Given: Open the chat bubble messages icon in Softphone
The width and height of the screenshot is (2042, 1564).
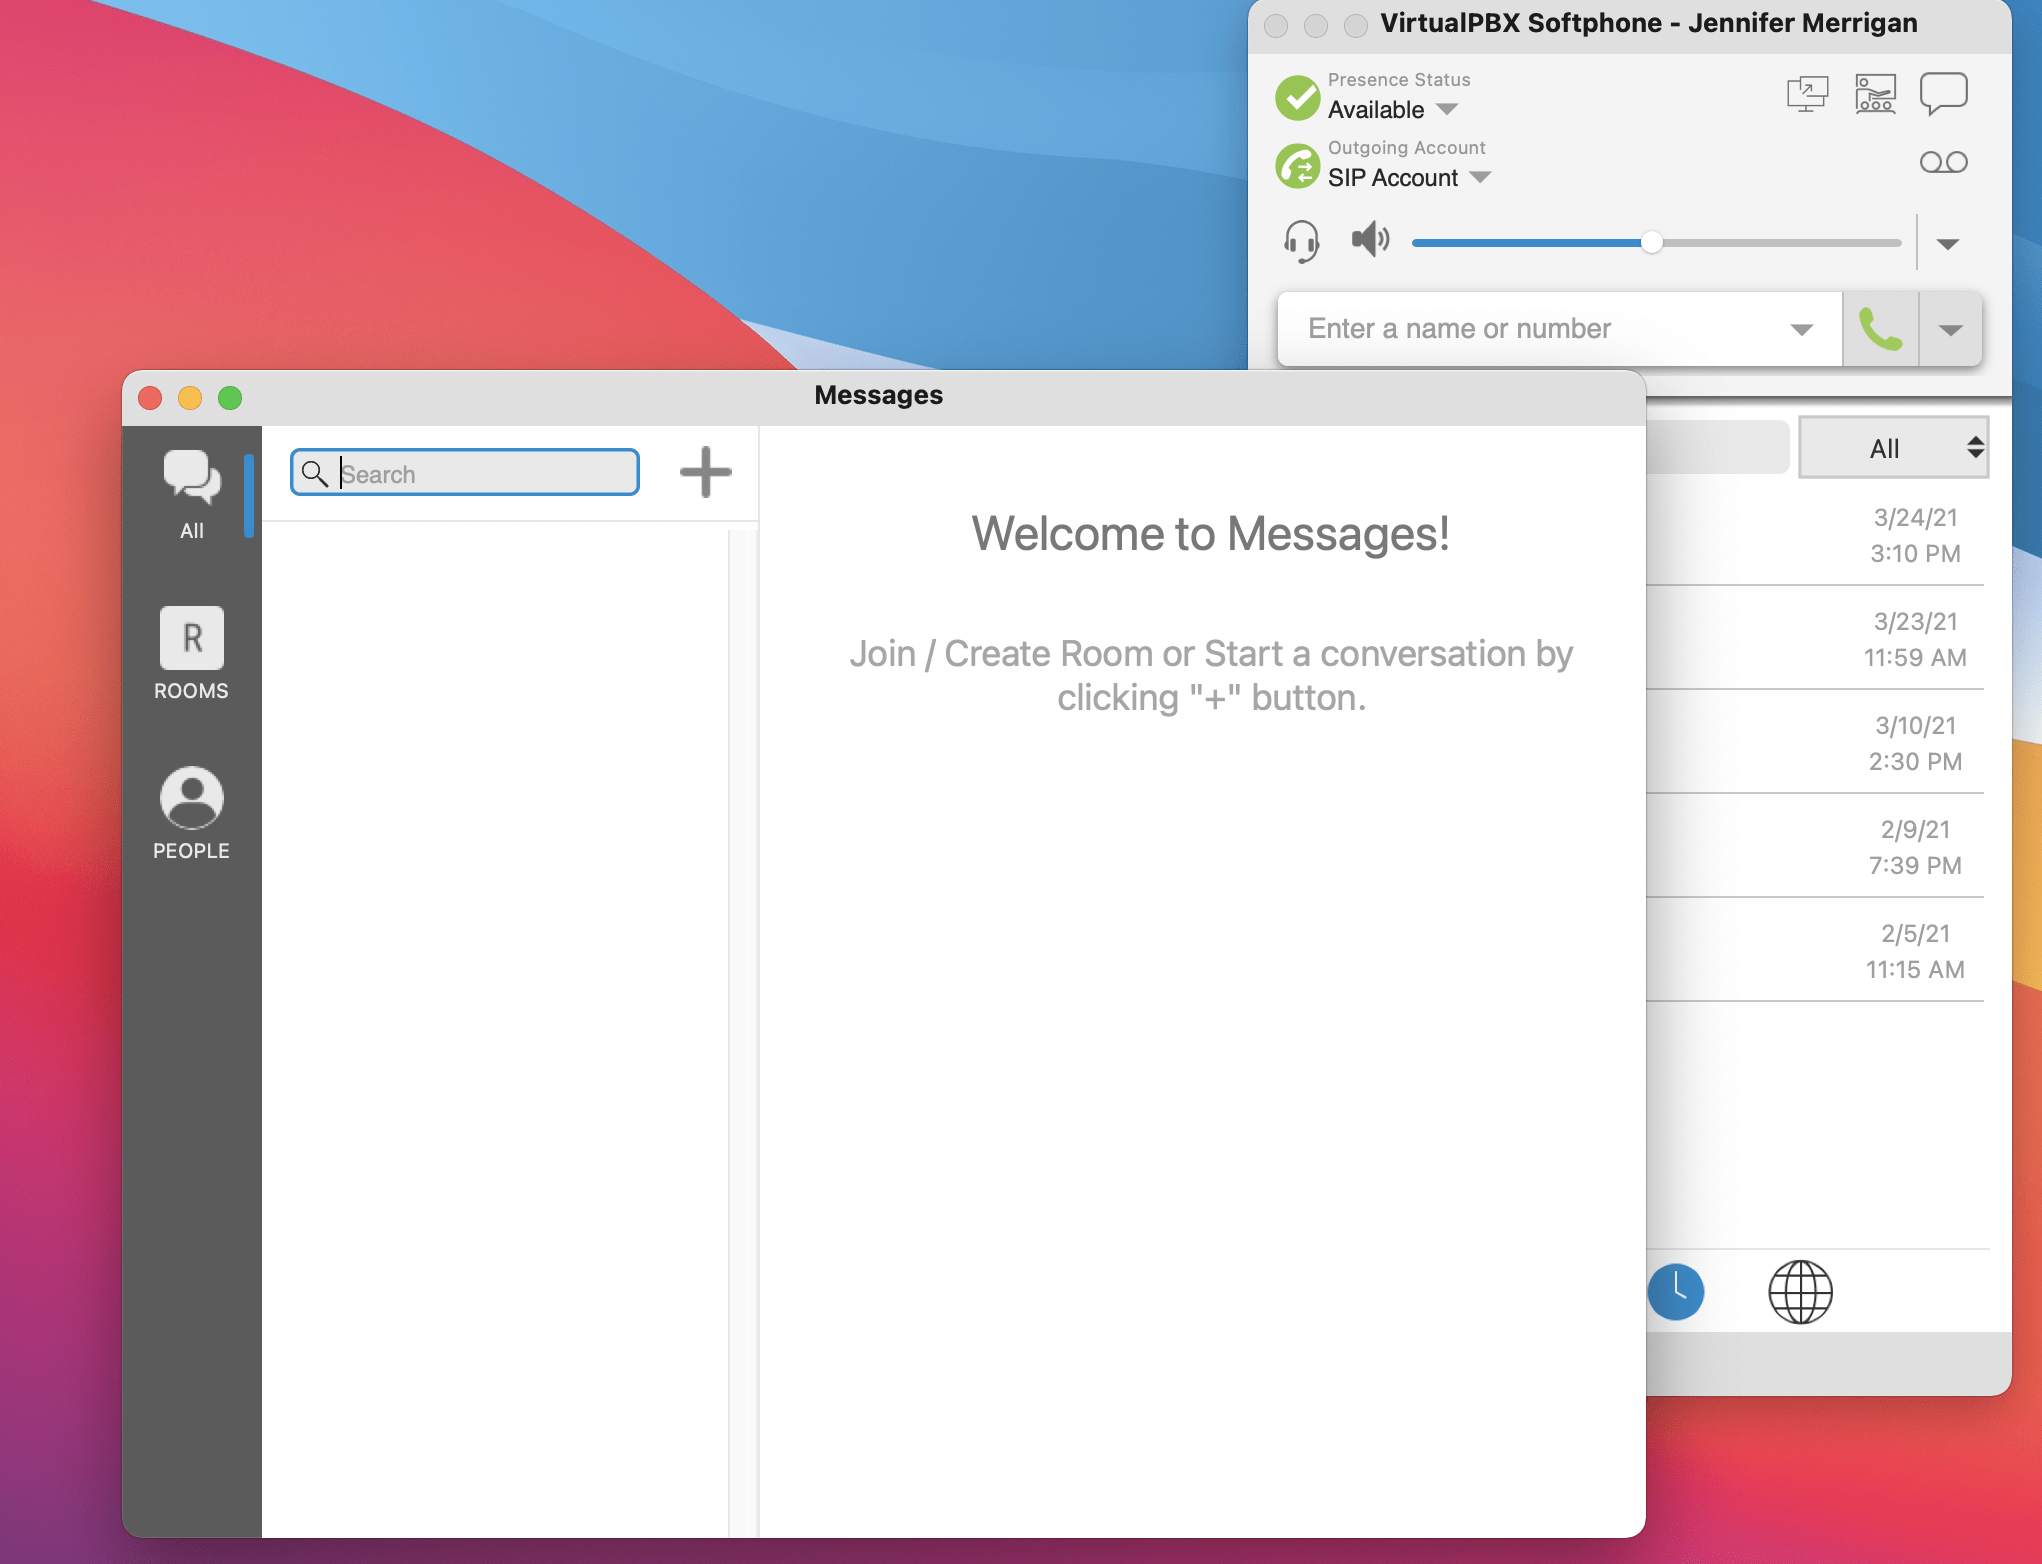Looking at the screenshot, I should coord(1943,94).
